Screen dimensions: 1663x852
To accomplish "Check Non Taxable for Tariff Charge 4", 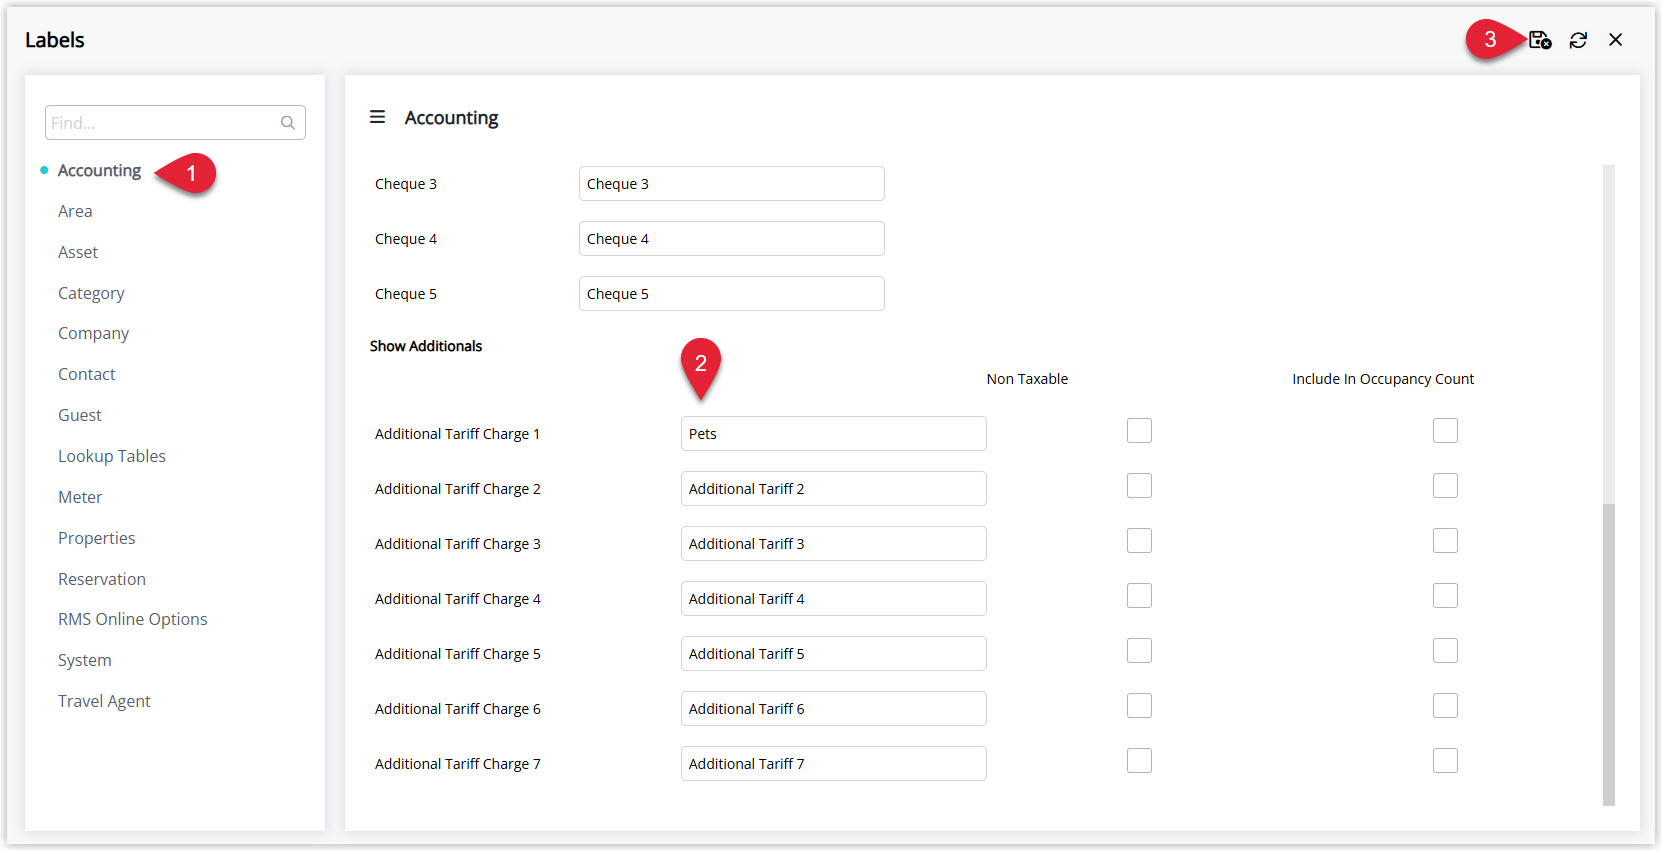I will pyautogui.click(x=1139, y=596).
